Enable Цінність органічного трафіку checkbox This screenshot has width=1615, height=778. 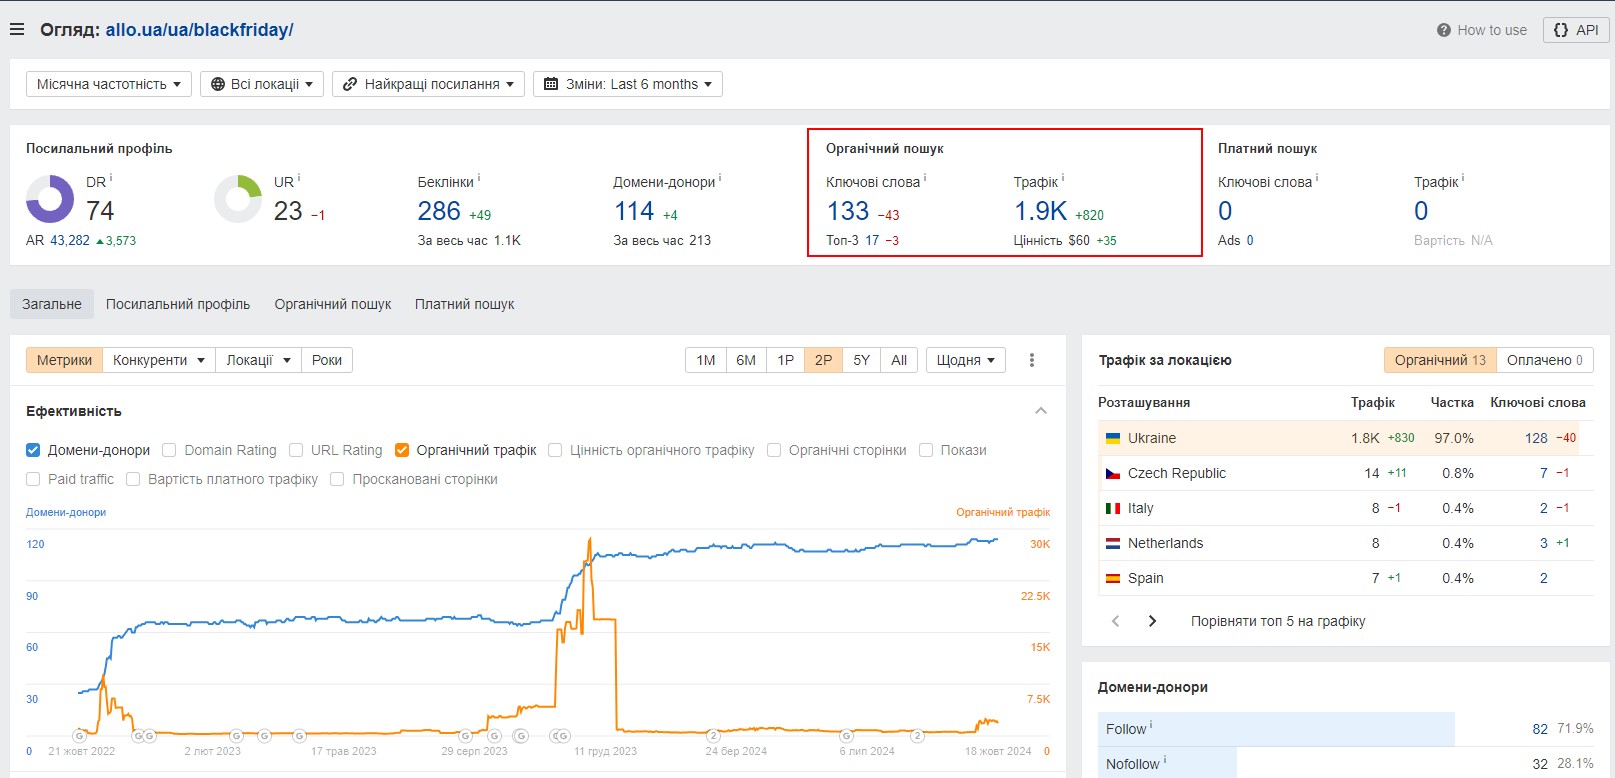[555, 450]
